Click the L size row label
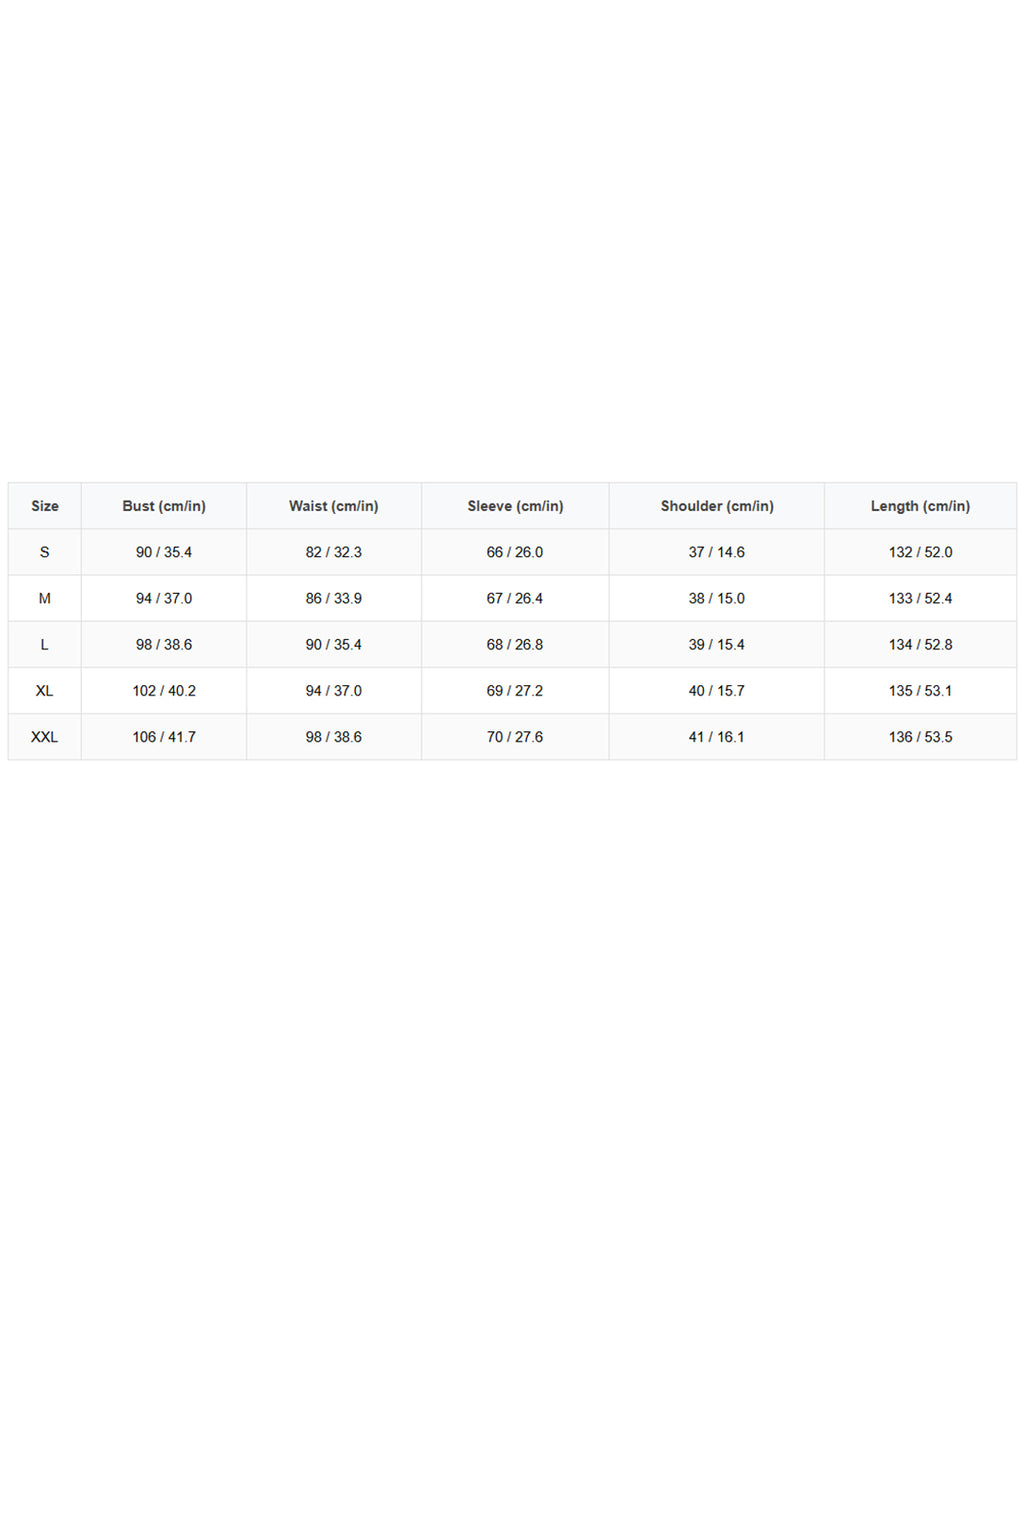The image size is (1024, 1536). point(45,645)
